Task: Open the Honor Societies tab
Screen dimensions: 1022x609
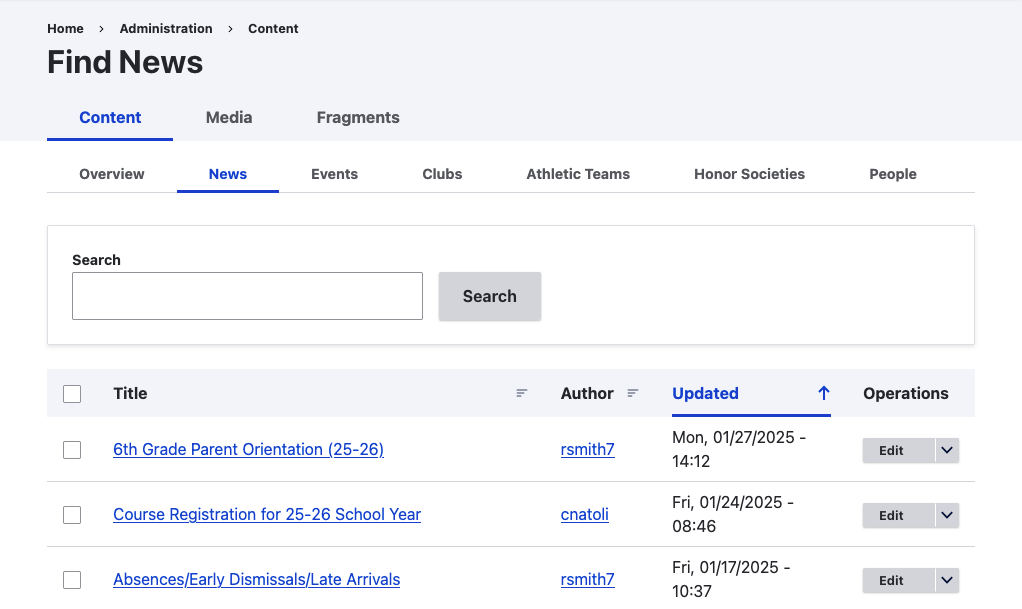Action: [x=750, y=174]
